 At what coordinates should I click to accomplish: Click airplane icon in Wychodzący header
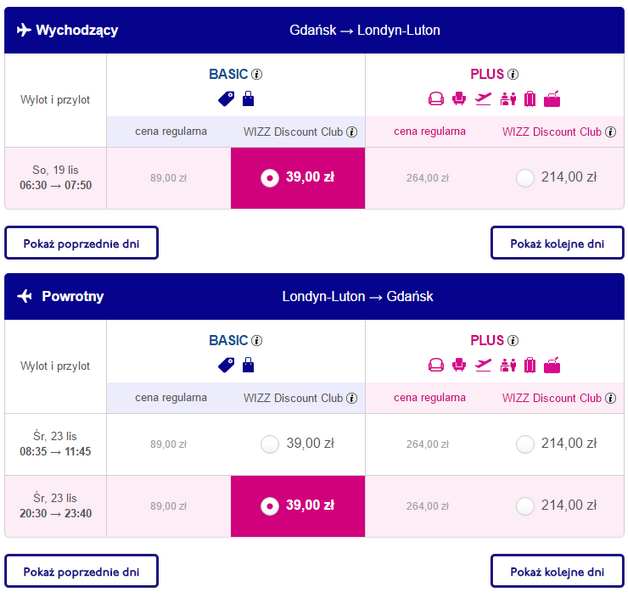point(24,30)
